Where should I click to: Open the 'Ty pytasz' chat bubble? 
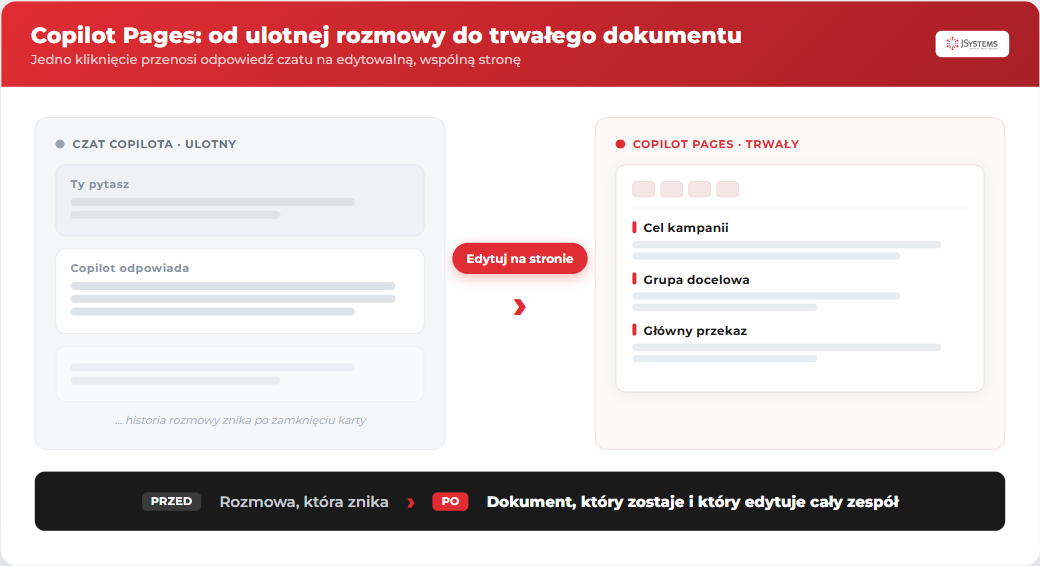239,200
